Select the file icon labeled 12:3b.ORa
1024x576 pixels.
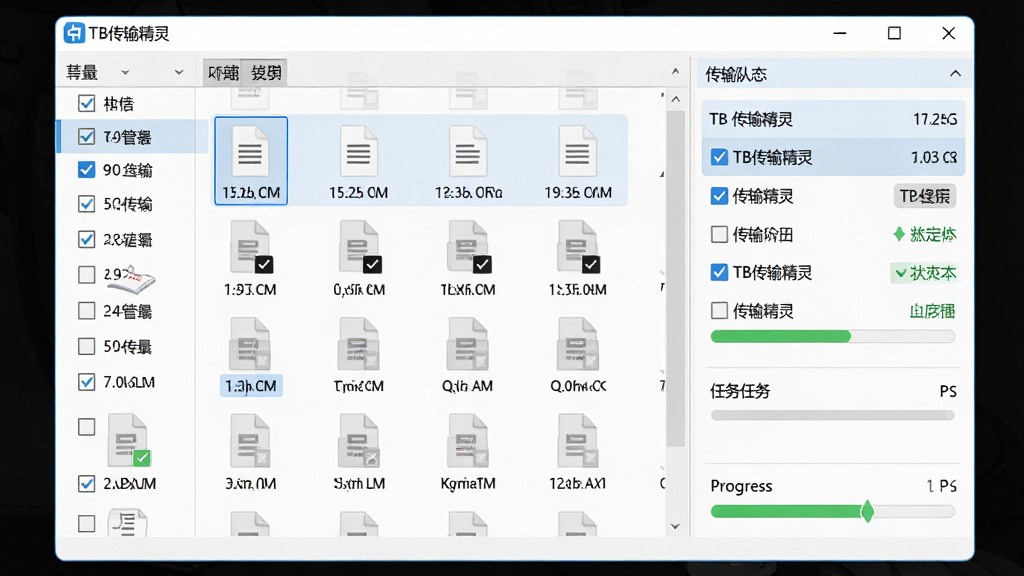468,152
